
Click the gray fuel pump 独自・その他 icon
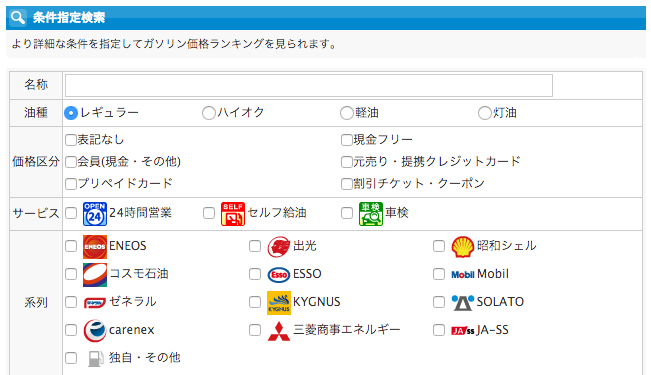[x=95, y=358]
